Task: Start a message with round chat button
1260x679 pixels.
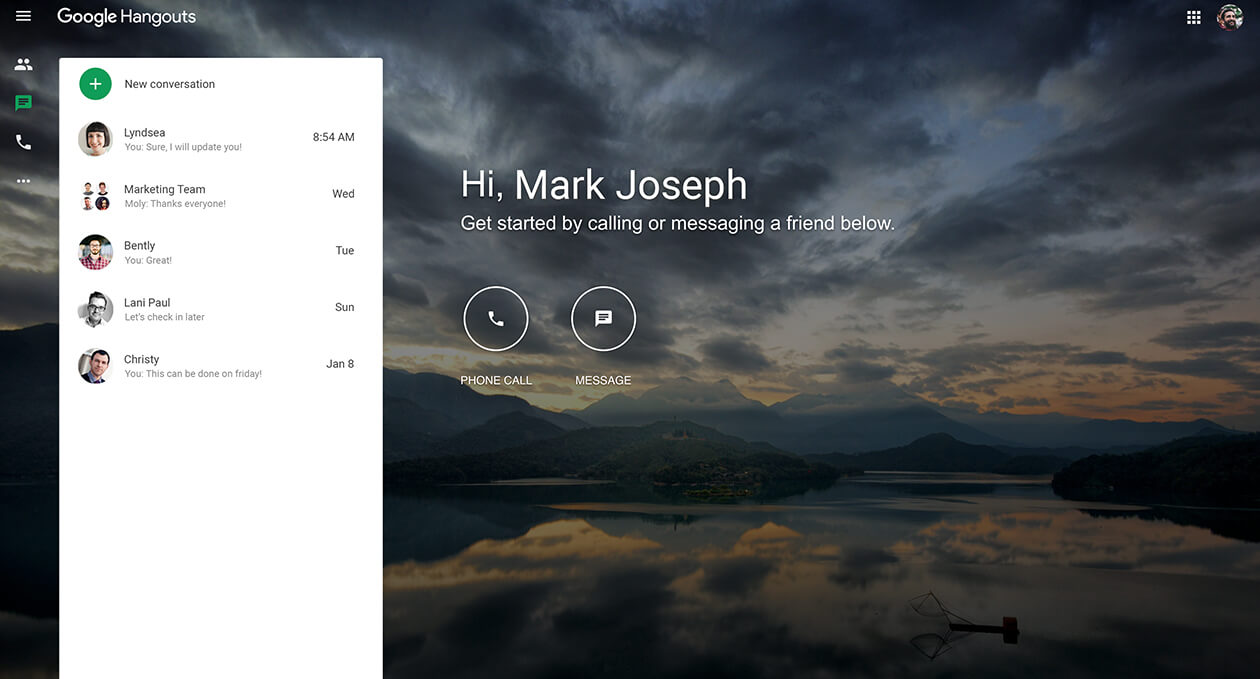Action: point(603,319)
